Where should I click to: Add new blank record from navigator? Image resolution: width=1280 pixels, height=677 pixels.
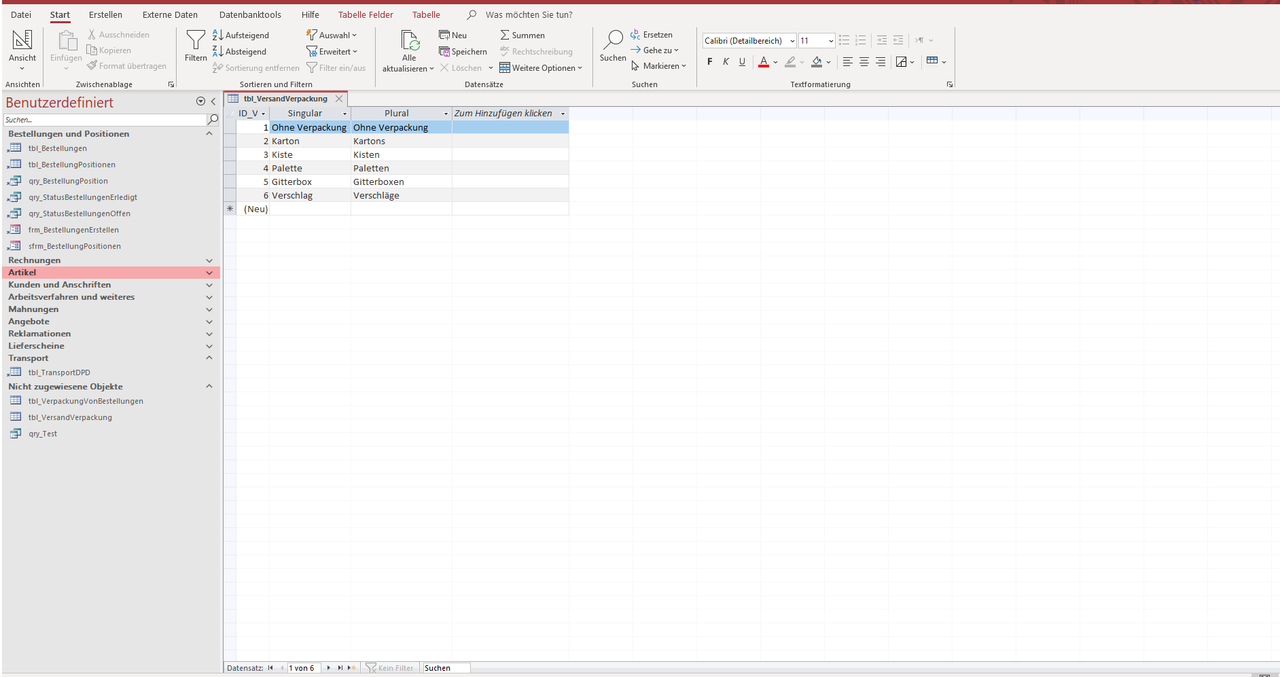(350, 667)
